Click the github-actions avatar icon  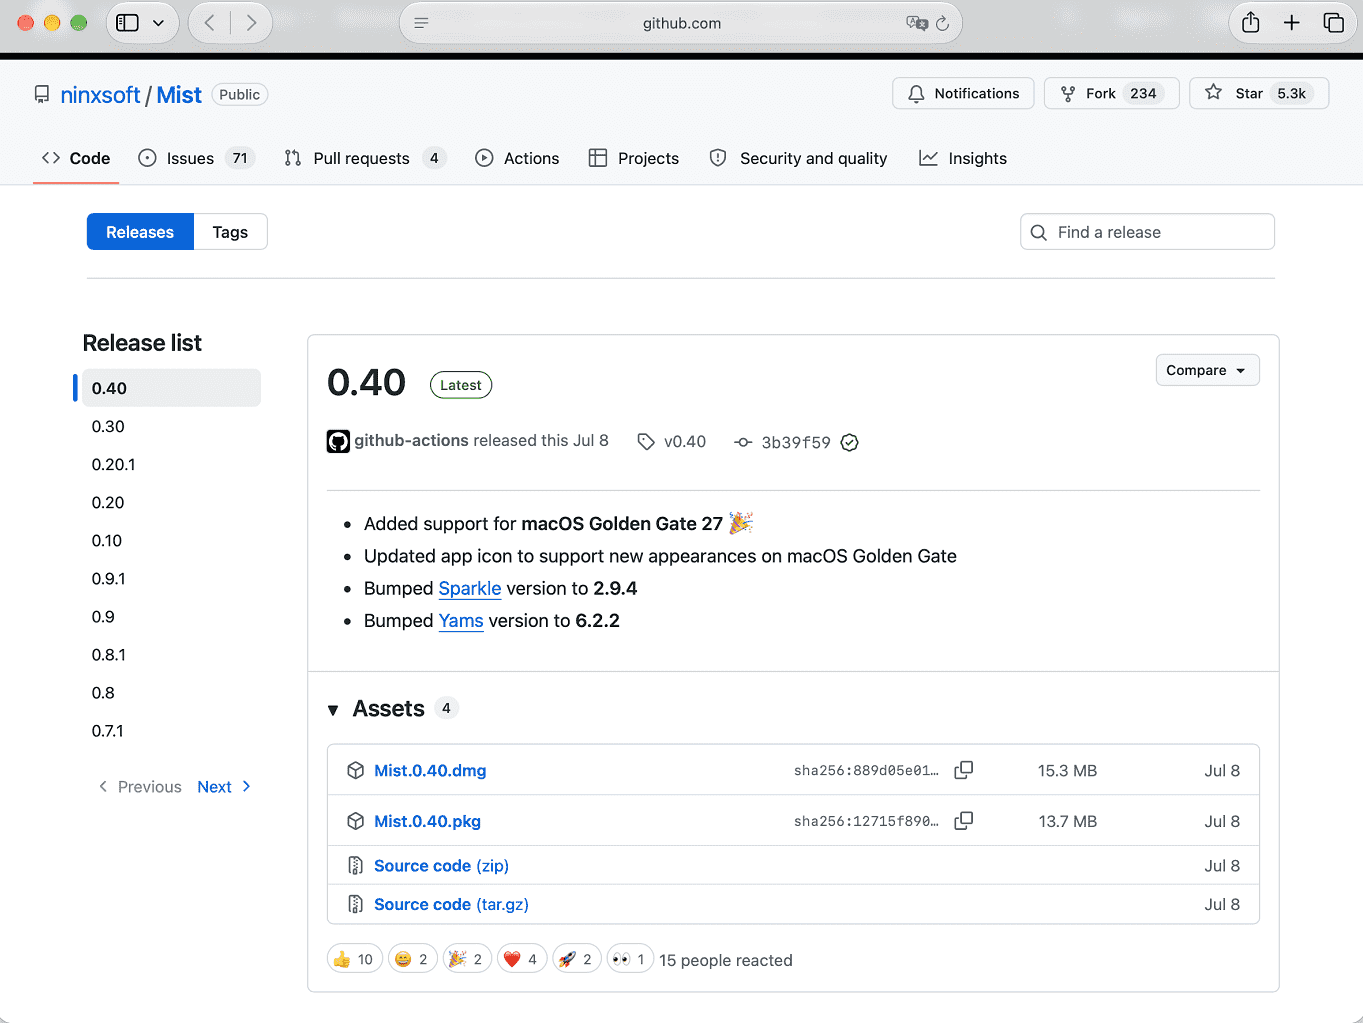point(338,441)
